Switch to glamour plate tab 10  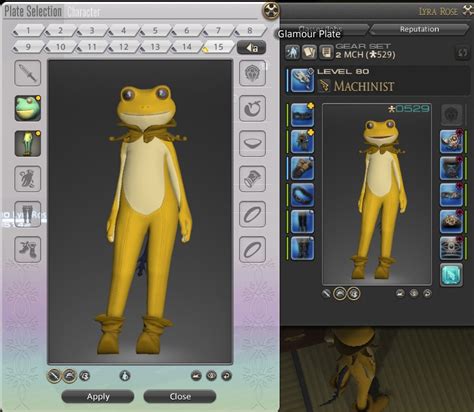(60, 47)
